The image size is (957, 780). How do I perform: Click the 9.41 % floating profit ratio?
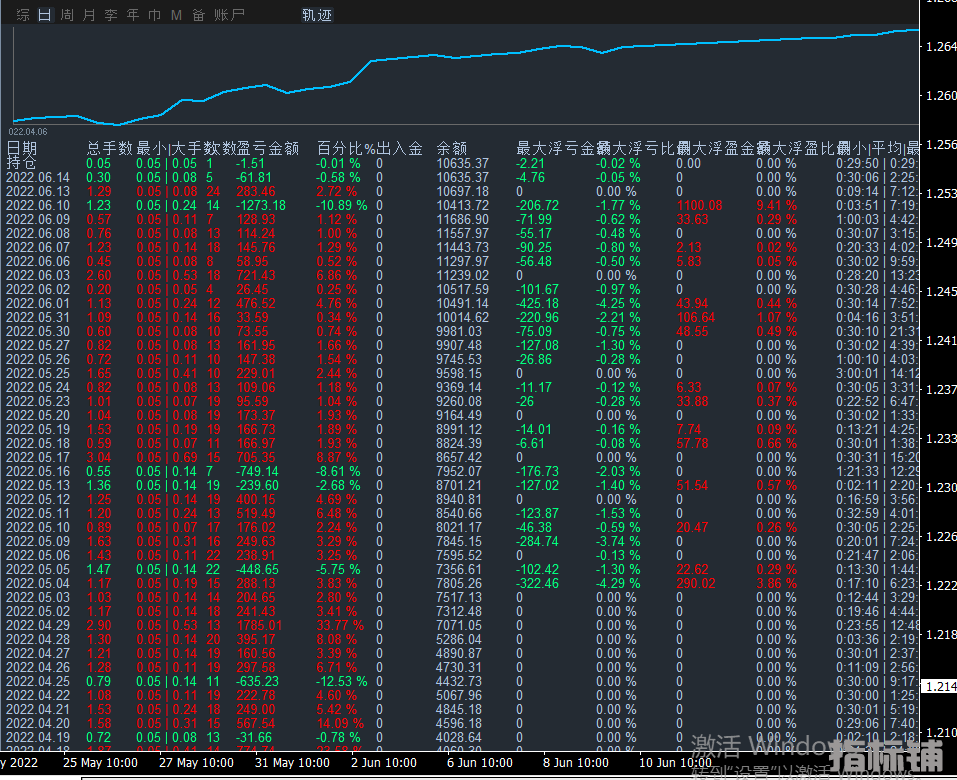click(777, 206)
